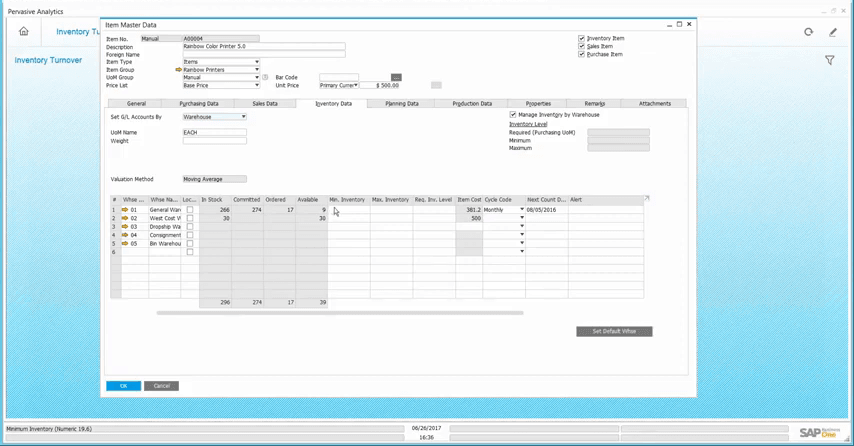Open the Item Type dropdown
This screenshot has width=854, height=446.
(x=257, y=62)
